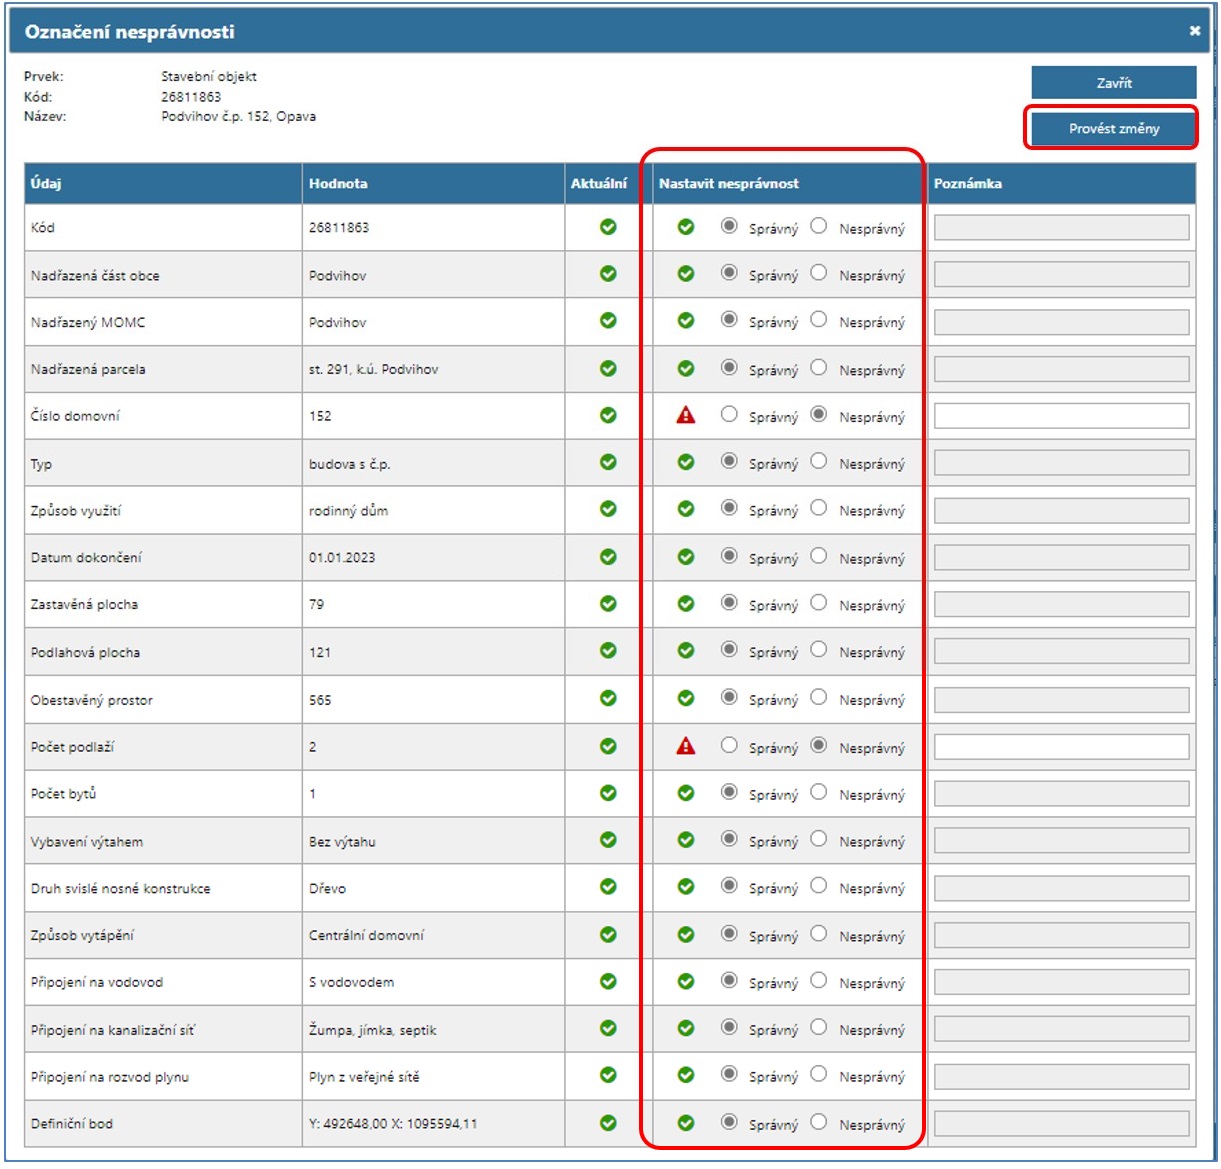Screen dimensions: 1221x1169
Task: Click Aktuální checkmark for Datum dokončení
Action: tap(608, 557)
